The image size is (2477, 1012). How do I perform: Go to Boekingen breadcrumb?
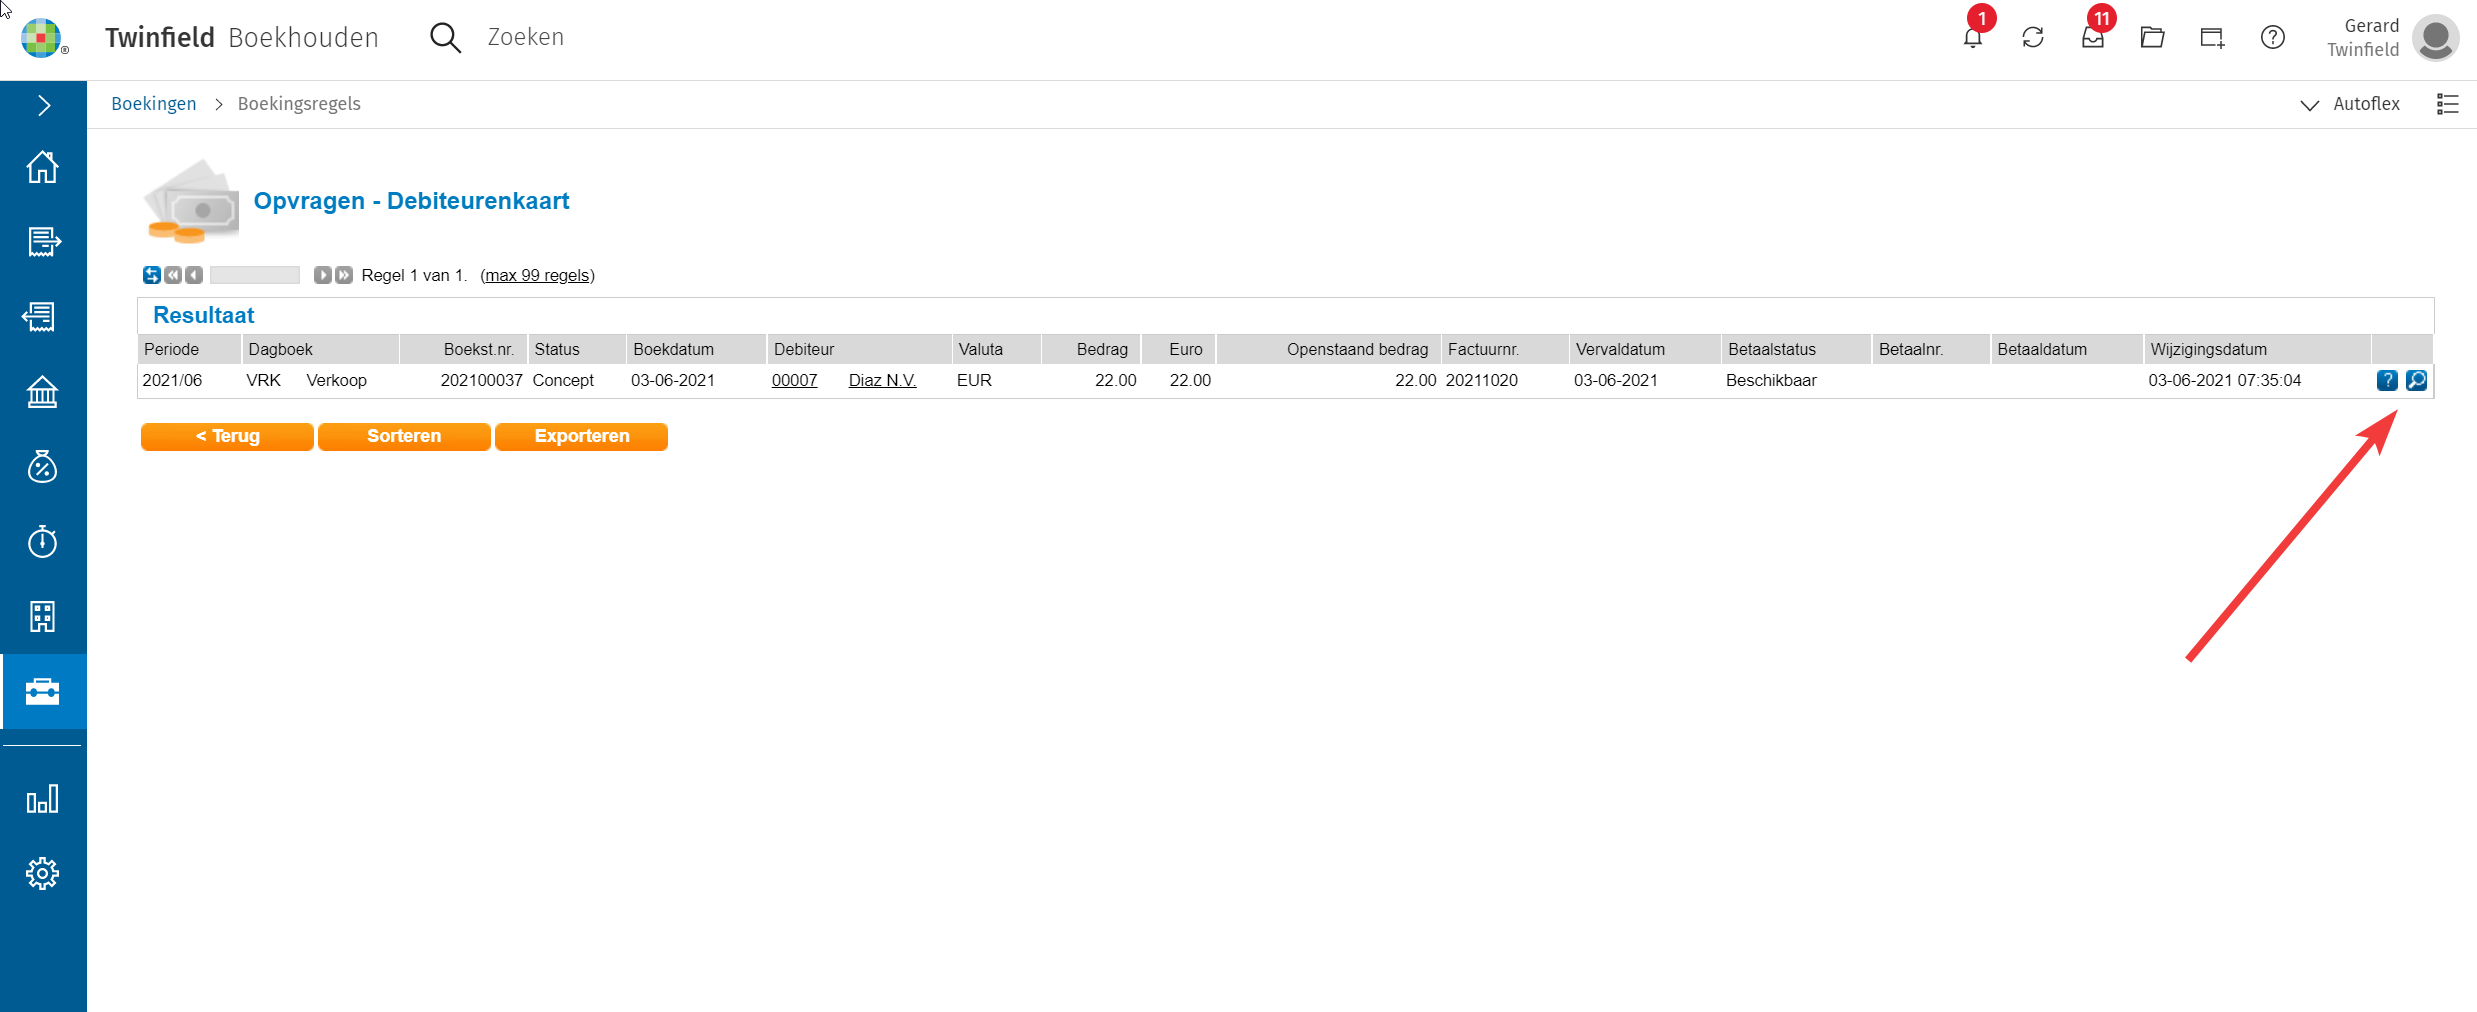click(x=154, y=104)
